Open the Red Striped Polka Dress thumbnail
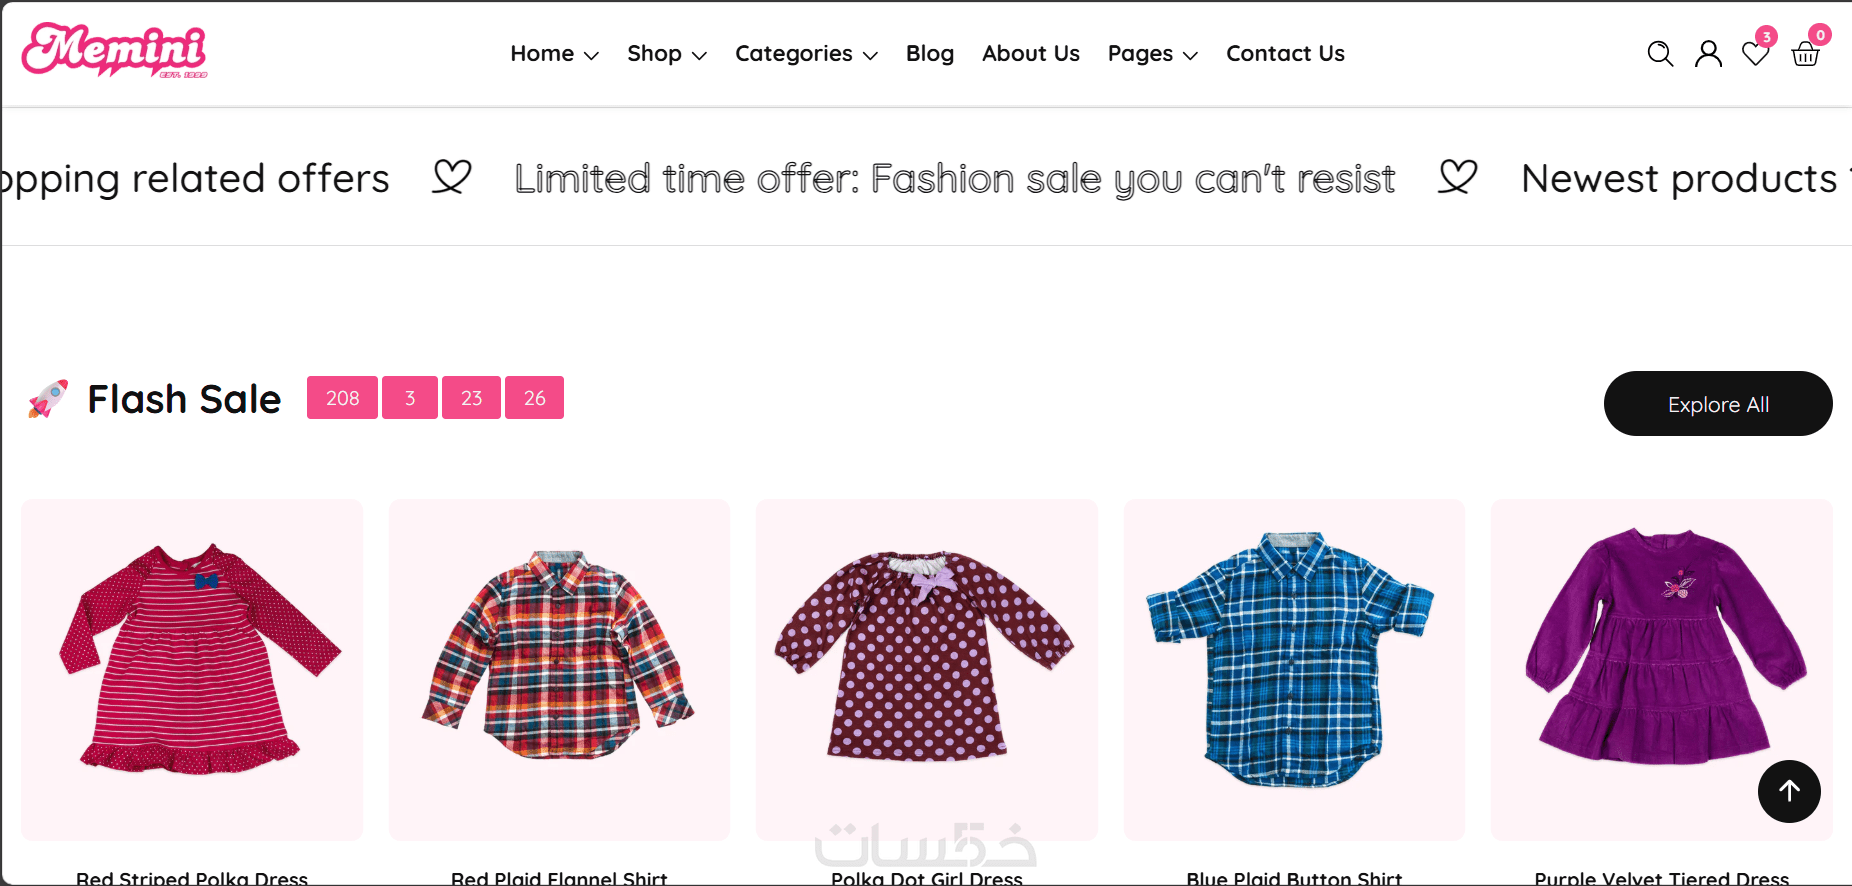Viewport: 1852px width, 886px height. point(192,669)
